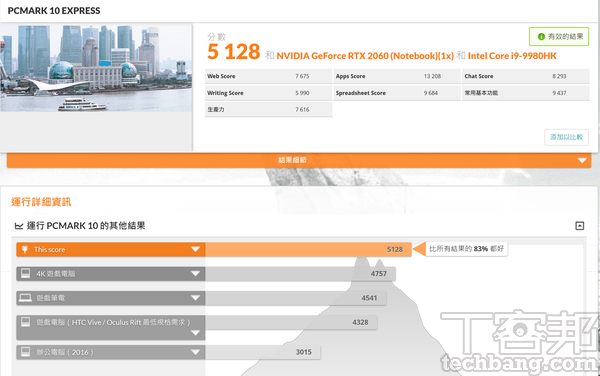Click the 3015 score bar
Screen dimensions: 600x376
[263, 352]
